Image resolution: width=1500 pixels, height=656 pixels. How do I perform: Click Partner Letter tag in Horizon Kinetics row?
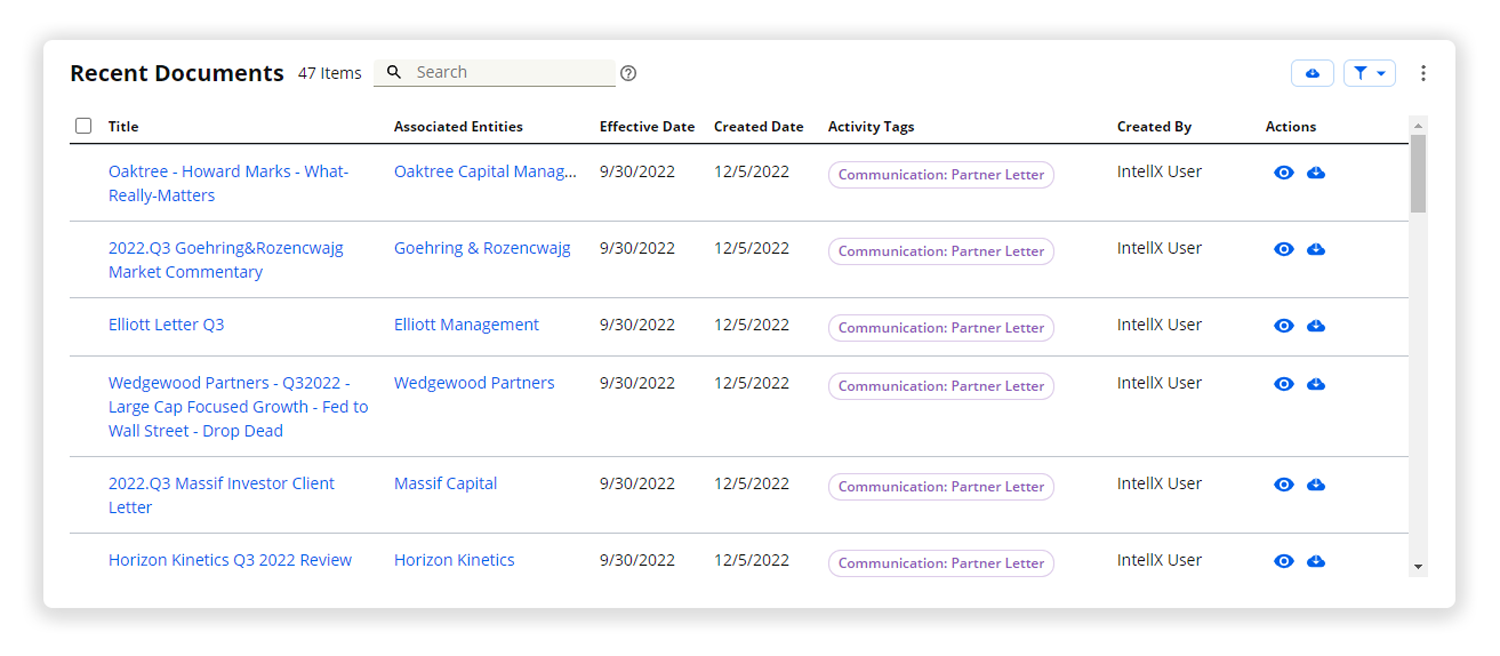tap(941, 563)
